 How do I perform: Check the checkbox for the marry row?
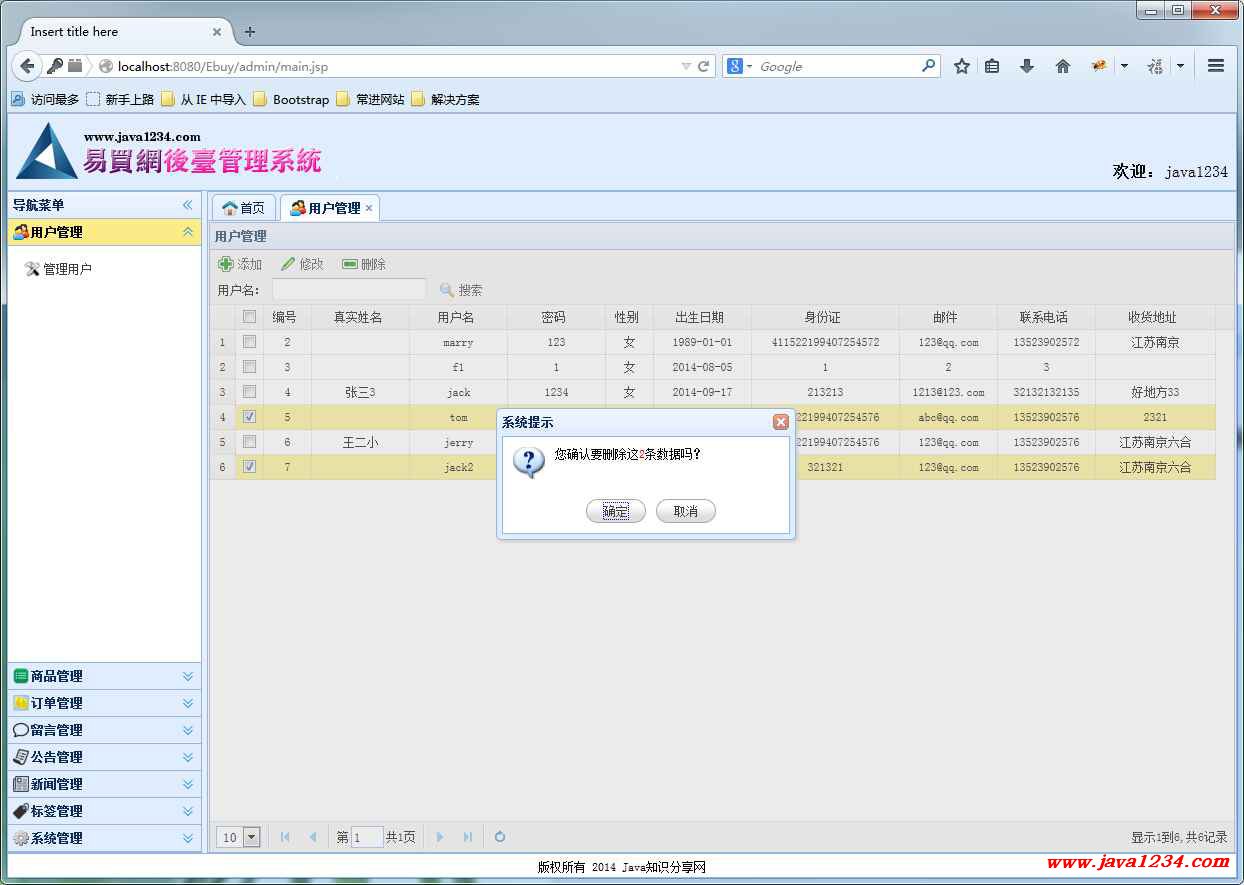click(x=249, y=342)
